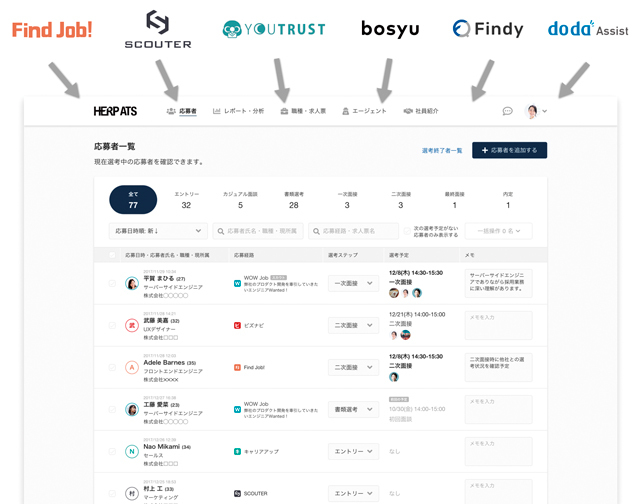This screenshot has width=640, height=504.
Task: Open the 選考終了者一覧 link
Action: tap(442, 151)
